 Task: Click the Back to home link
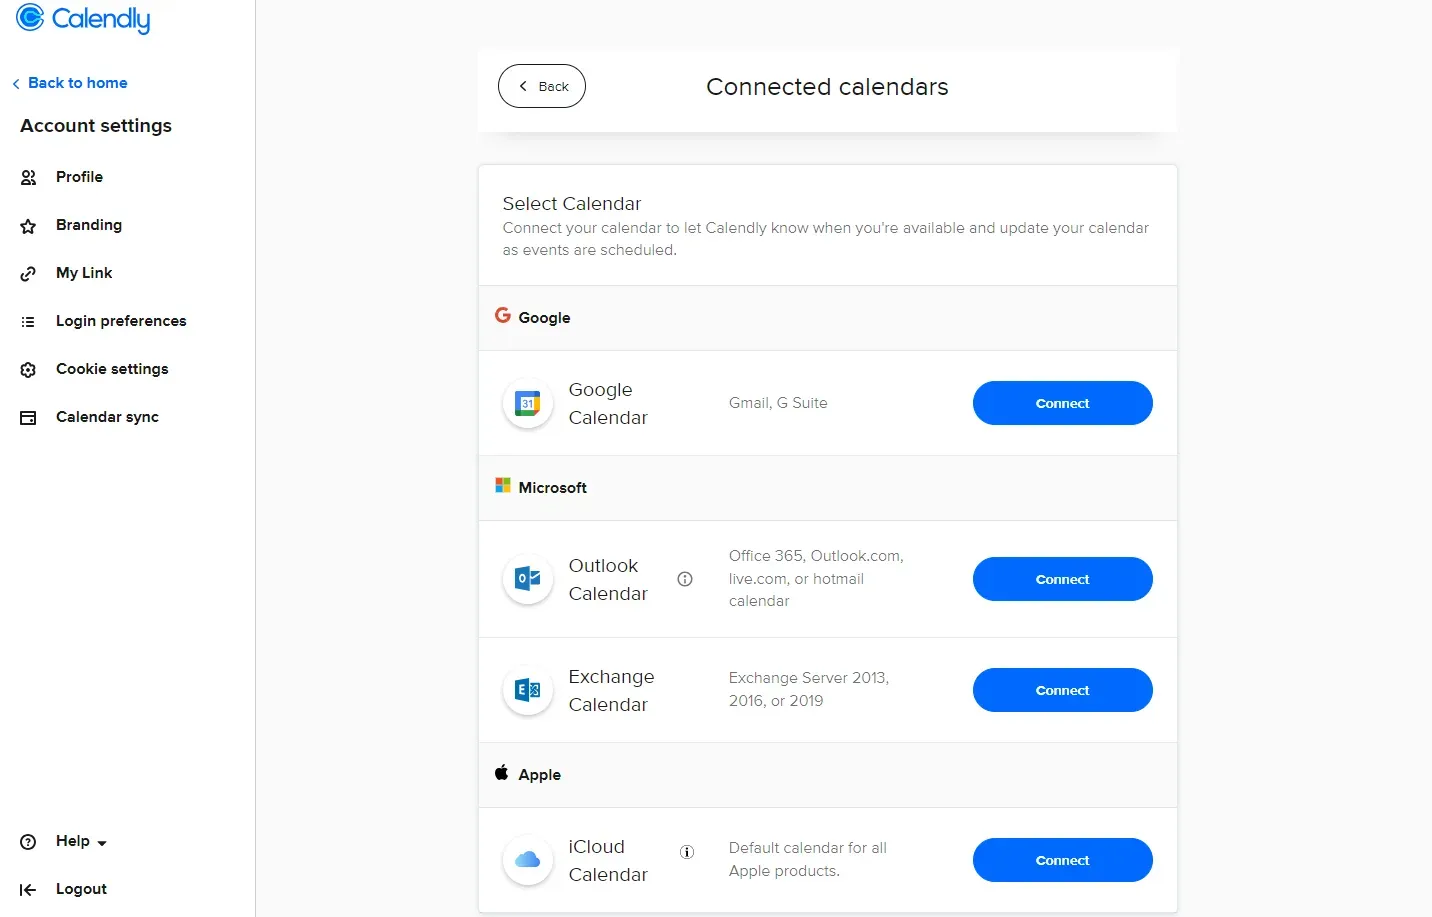tap(70, 82)
